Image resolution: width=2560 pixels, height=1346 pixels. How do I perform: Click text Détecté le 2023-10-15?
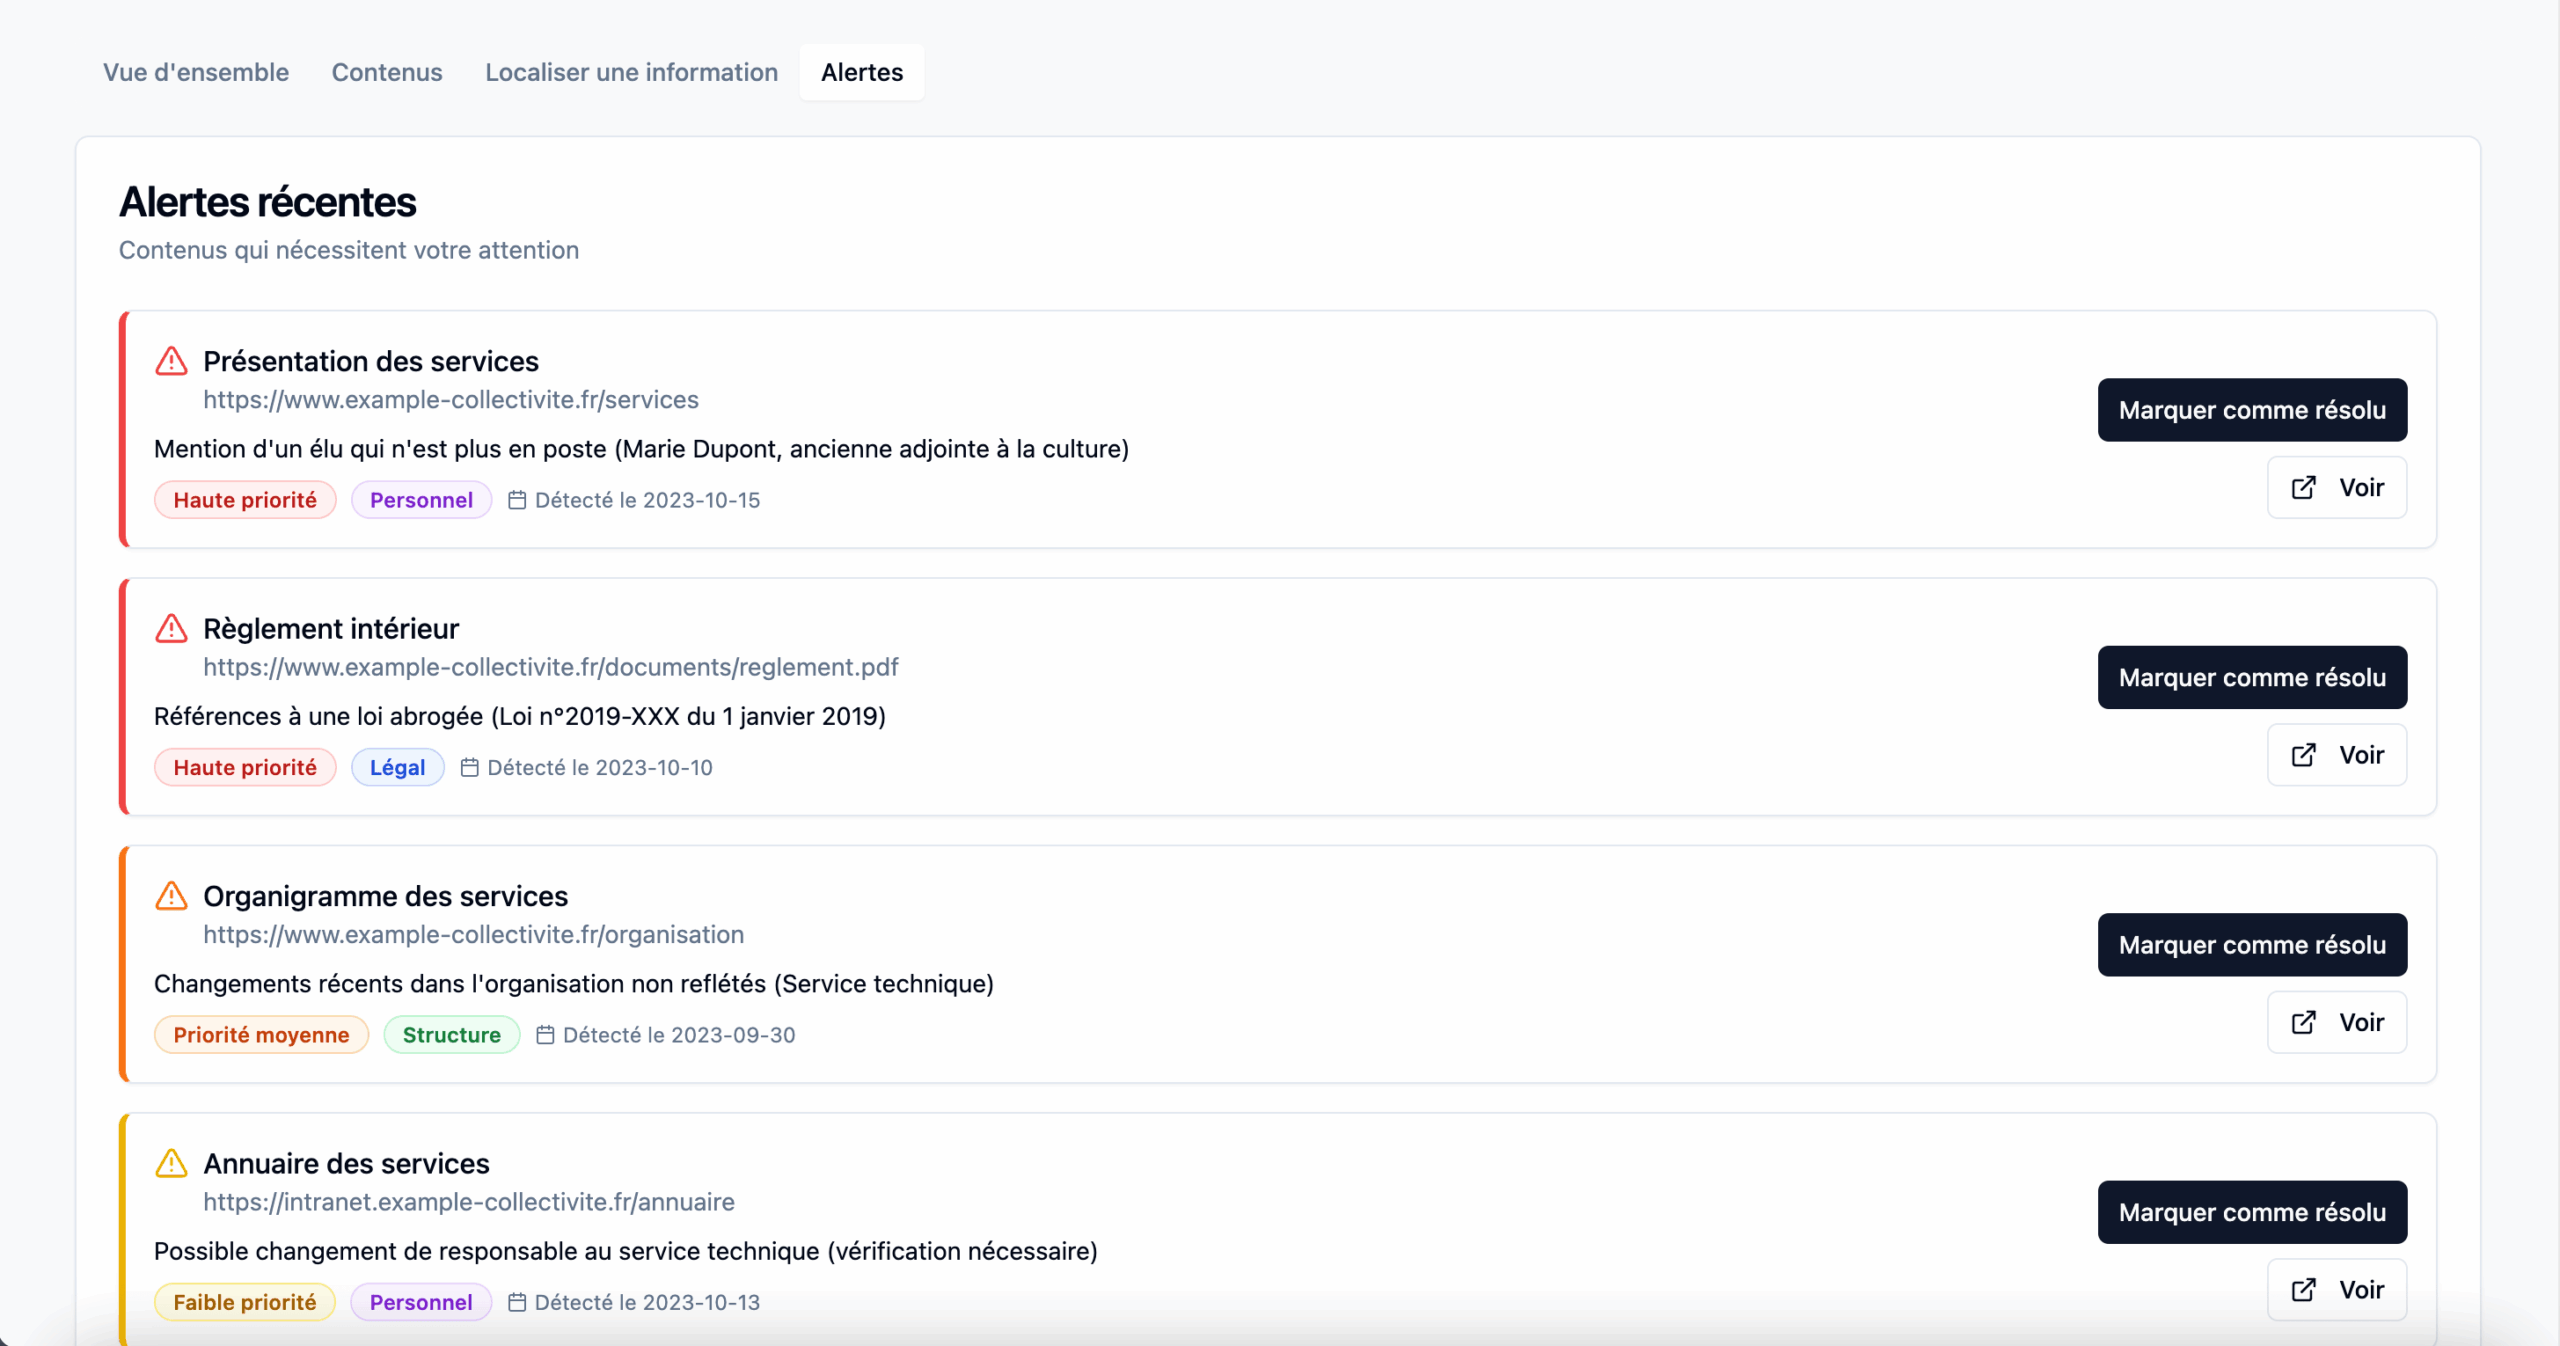point(647,500)
